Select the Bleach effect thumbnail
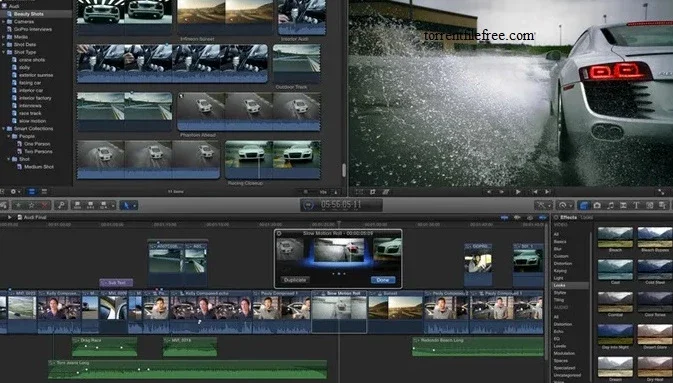 (615, 237)
